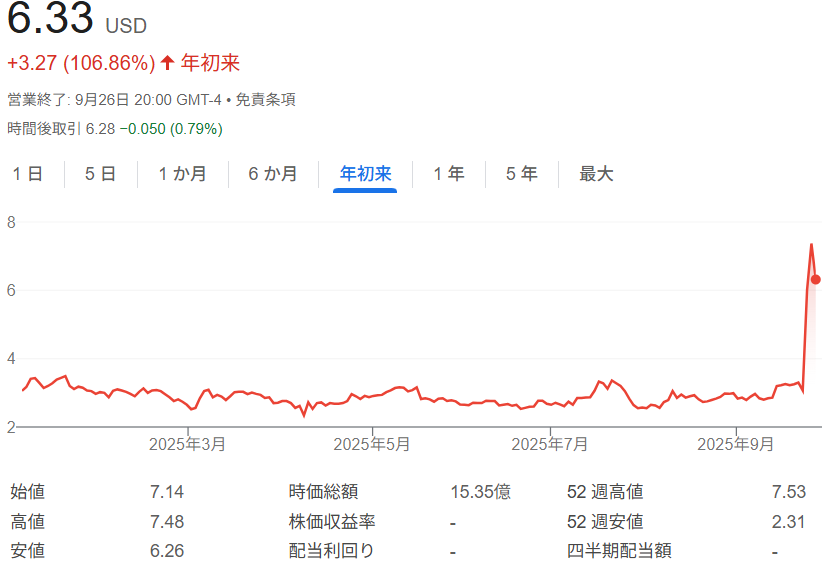
Task: Click the 52 週高値 value 7.53
Action: [788, 492]
